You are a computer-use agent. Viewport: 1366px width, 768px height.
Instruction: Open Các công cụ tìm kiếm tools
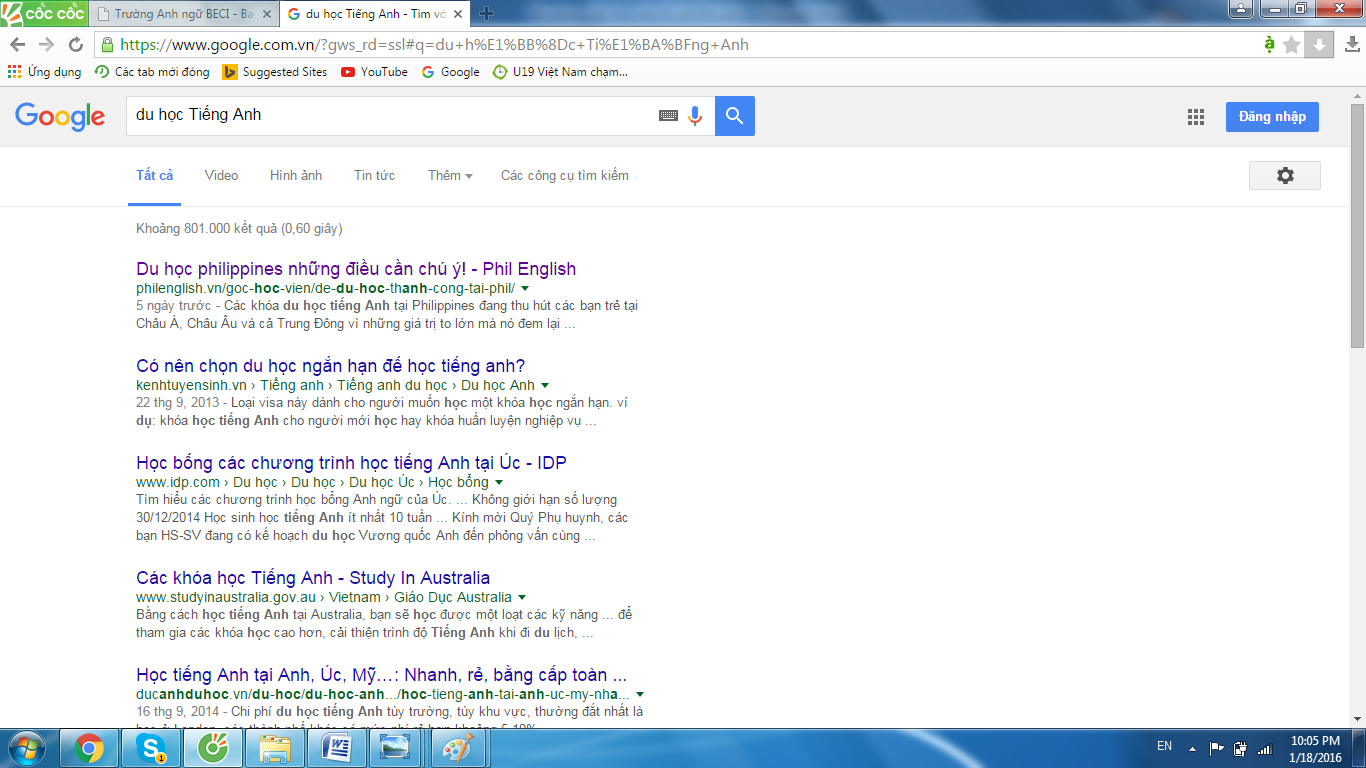(x=565, y=175)
